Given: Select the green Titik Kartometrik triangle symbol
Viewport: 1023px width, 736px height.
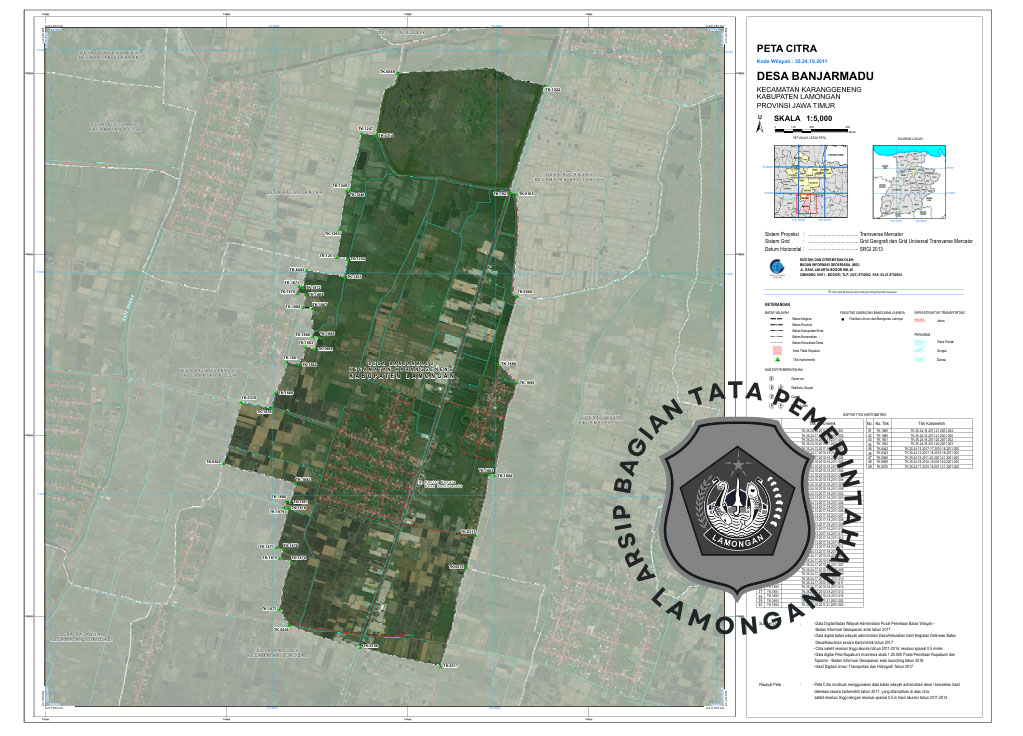Looking at the screenshot, I should coord(776,359).
